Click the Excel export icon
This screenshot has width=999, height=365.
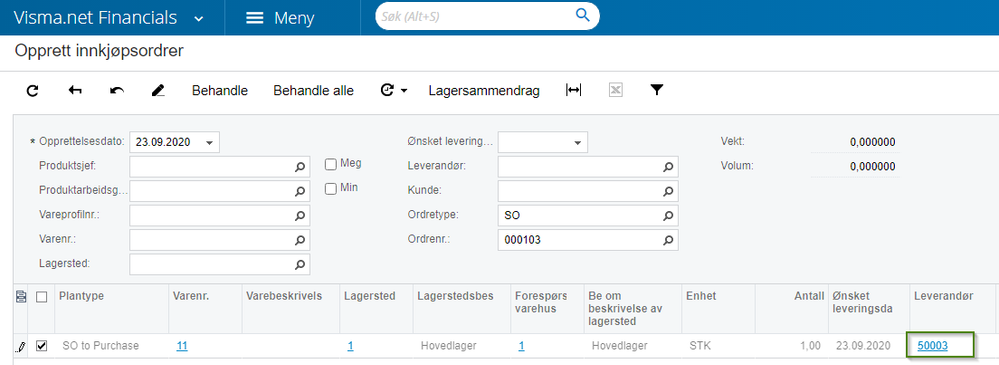615,91
